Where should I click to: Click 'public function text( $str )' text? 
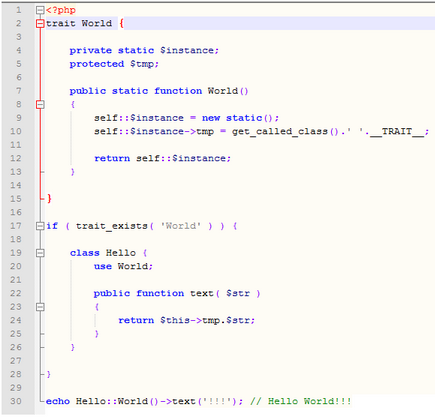point(177,293)
